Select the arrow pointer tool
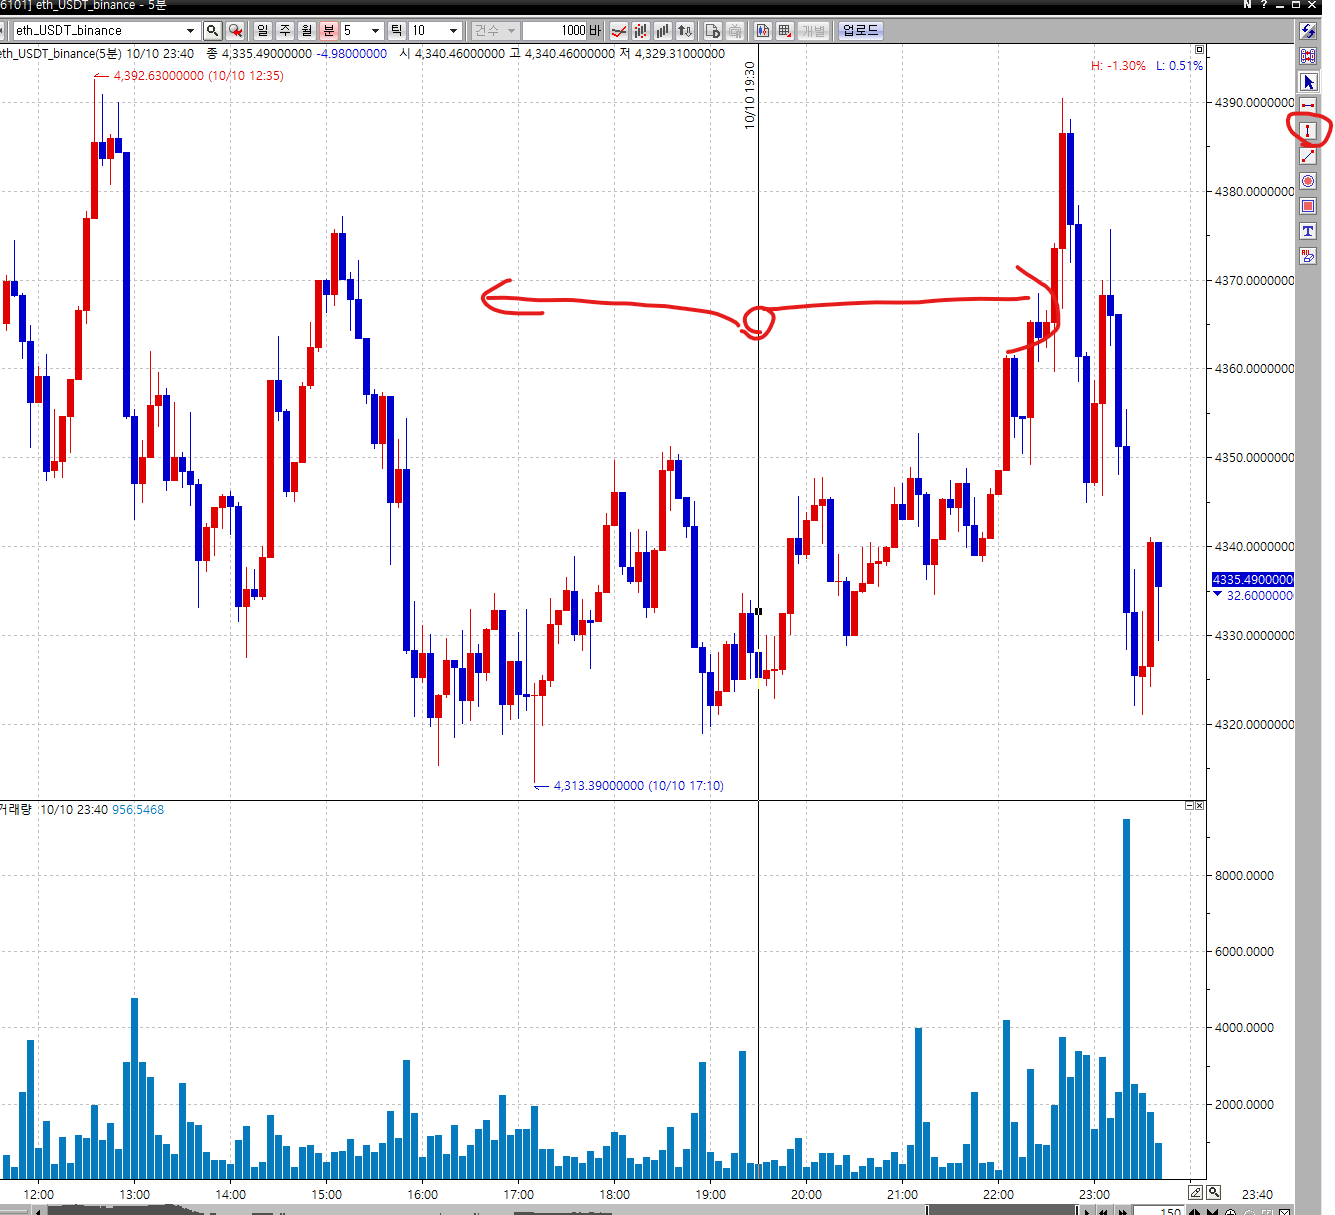 [x=1307, y=82]
